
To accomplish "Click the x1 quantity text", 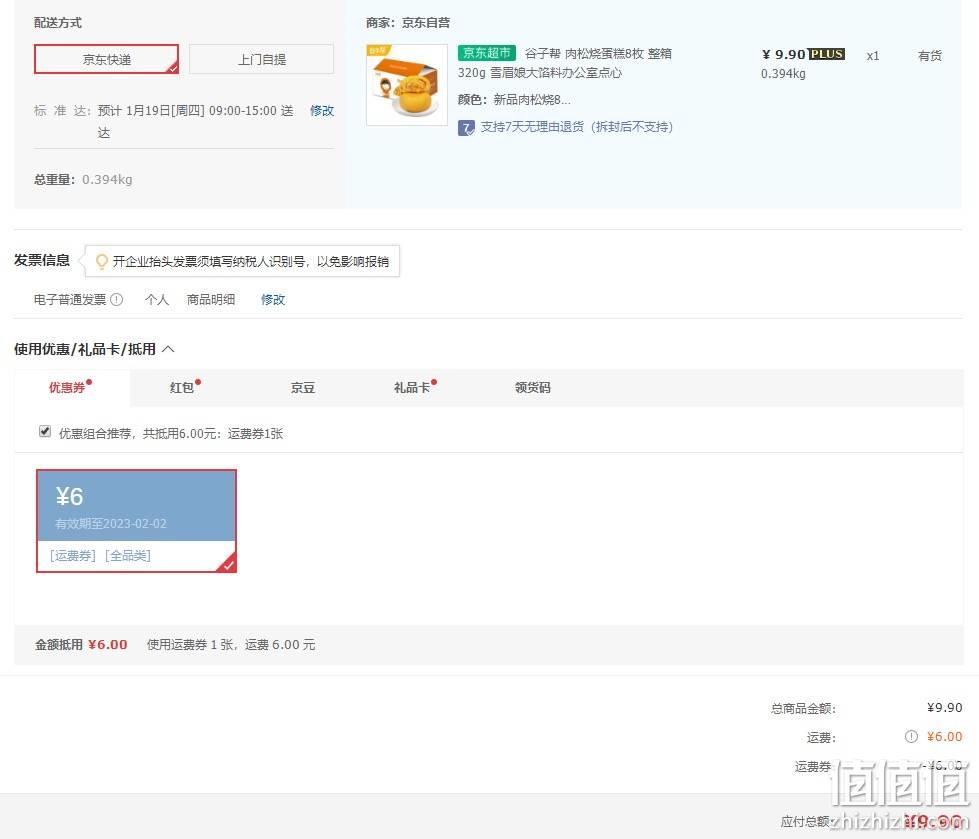I will (873, 56).
